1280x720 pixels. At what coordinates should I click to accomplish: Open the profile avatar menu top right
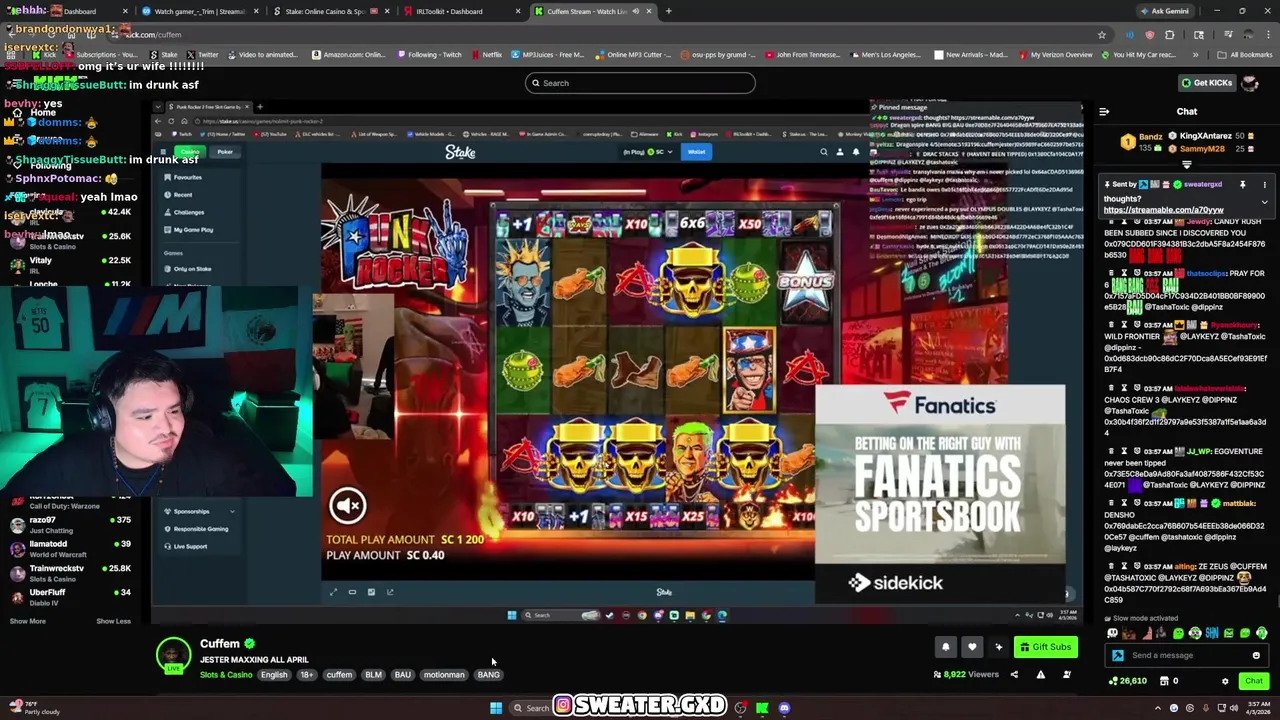pyautogui.click(x=1250, y=83)
